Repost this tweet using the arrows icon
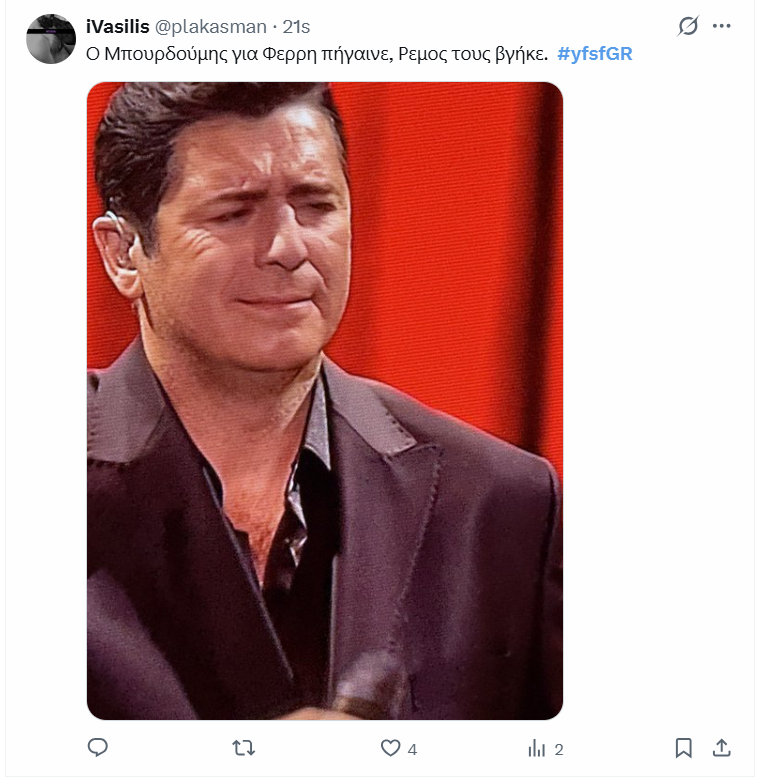Screen dimensions: 765x777 click(243, 748)
